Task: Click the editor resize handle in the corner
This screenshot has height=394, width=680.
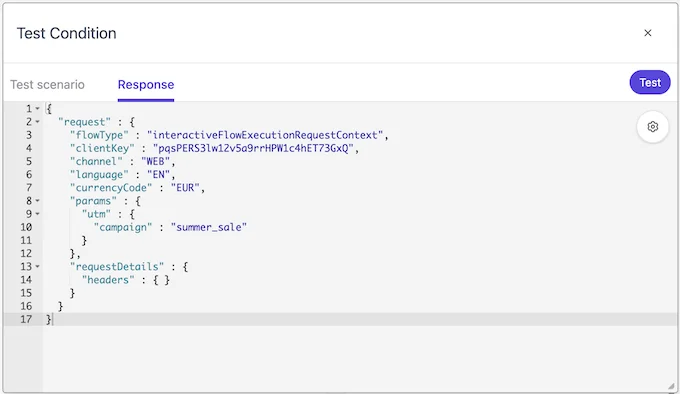Action: coord(671,386)
